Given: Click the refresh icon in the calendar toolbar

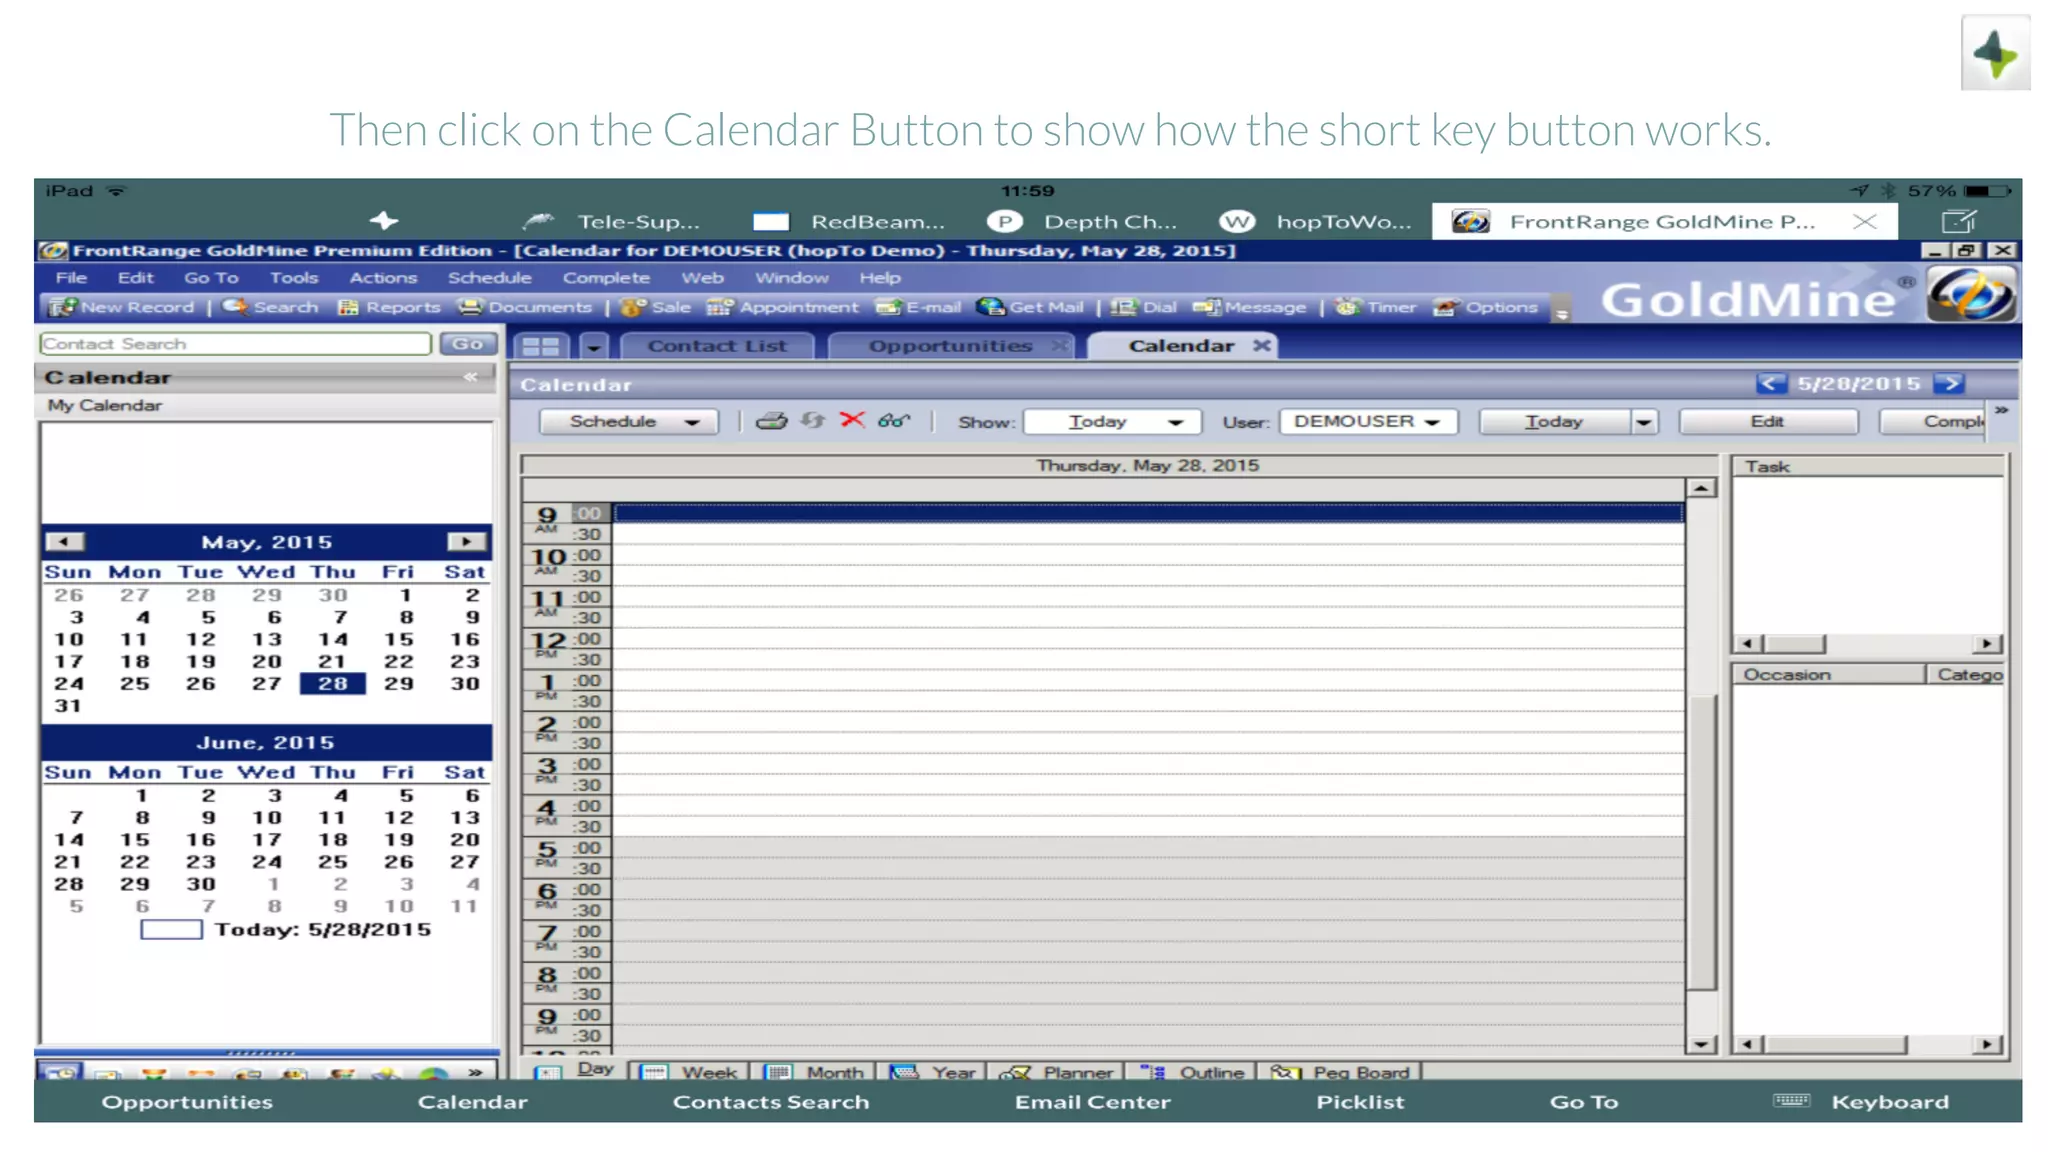Looking at the screenshot, I should (812, 421).
